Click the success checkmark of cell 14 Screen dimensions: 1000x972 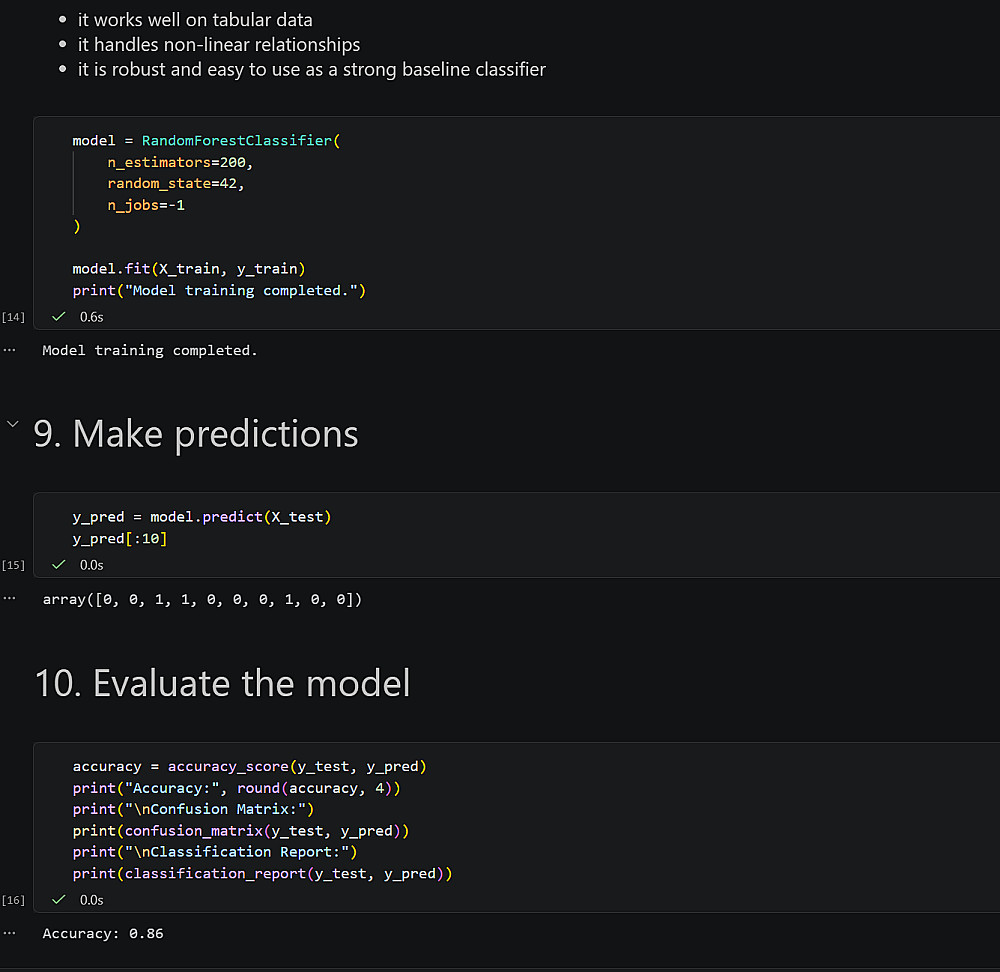click(x=59, y=316)
